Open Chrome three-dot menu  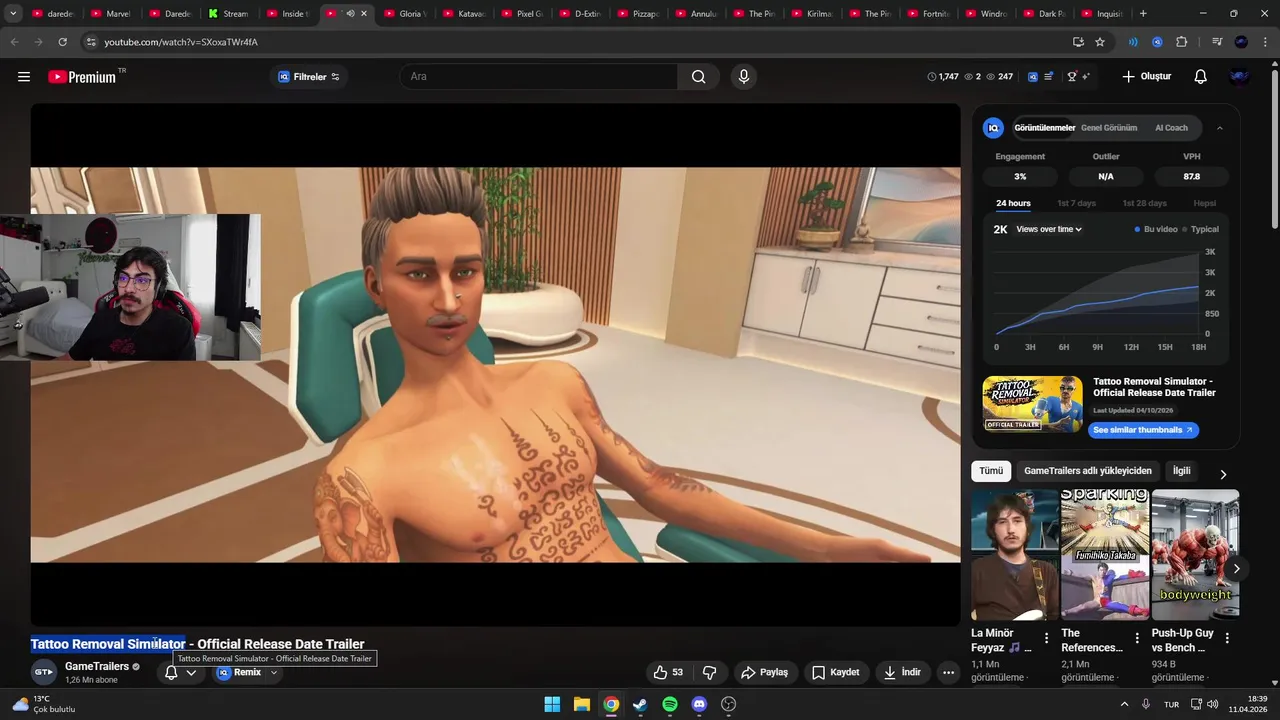click(1264, 42)
